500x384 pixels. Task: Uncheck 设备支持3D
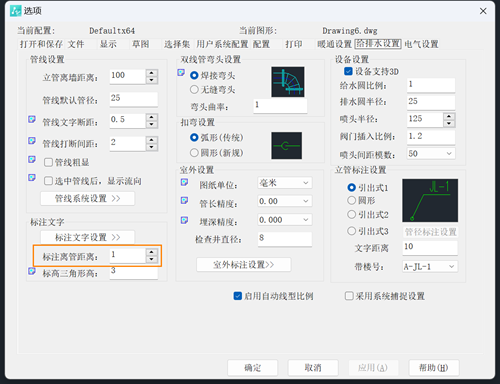click(348, 71)
